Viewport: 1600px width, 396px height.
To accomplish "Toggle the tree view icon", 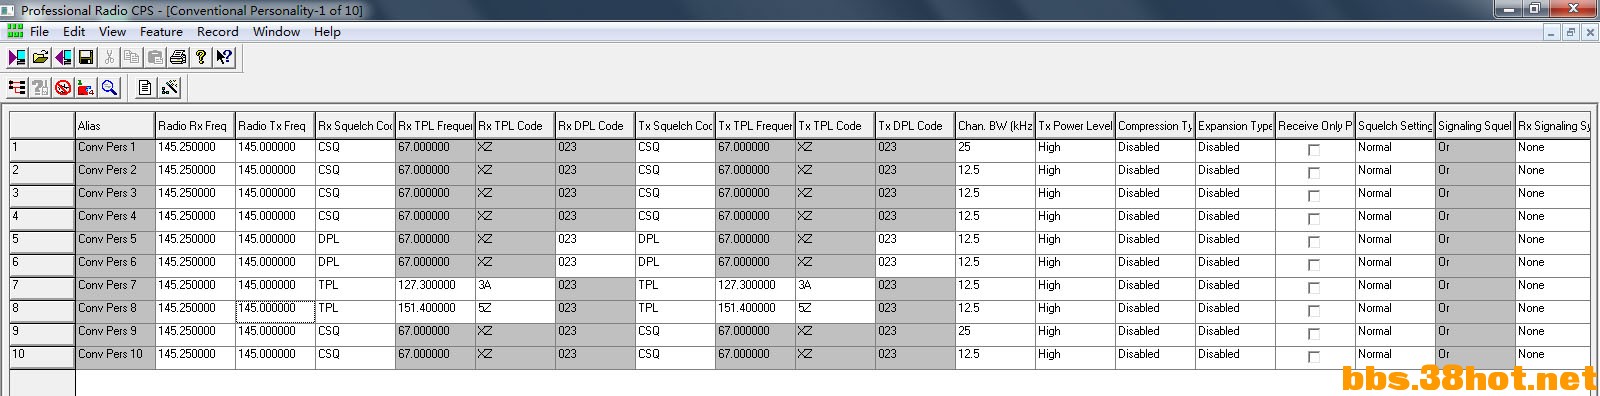I will click(18, 88).
